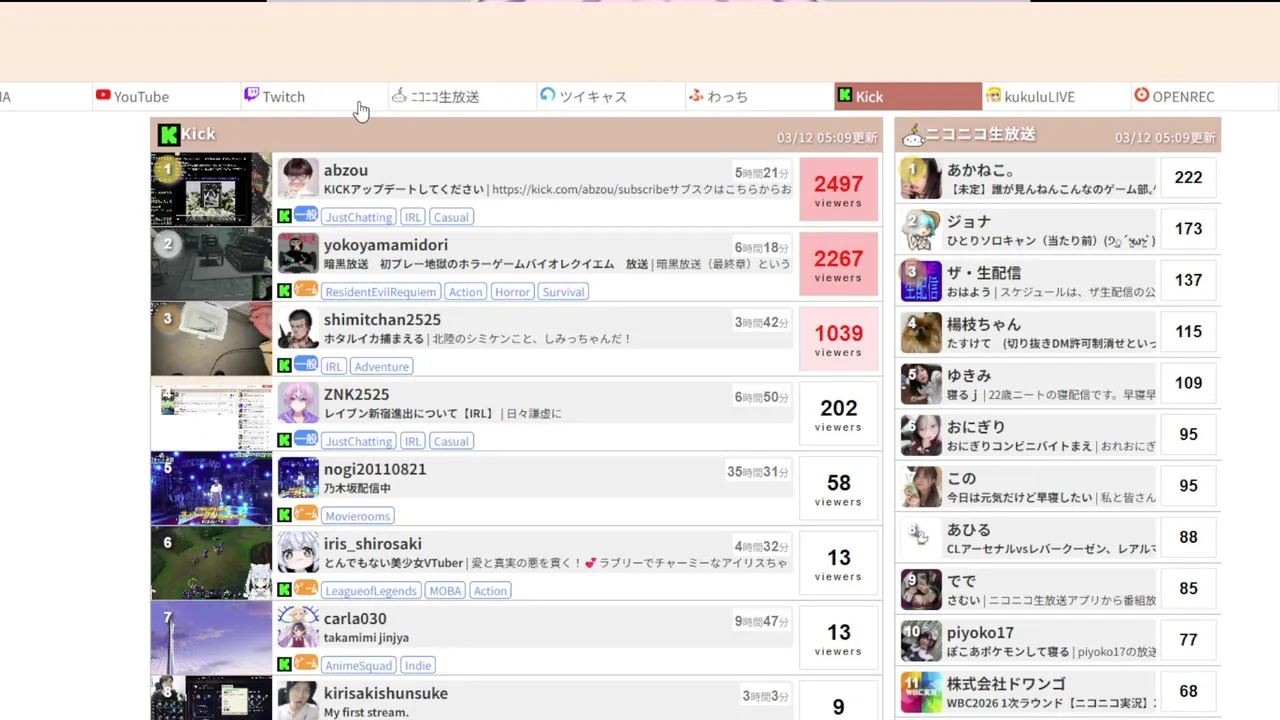
Task: Open the kirisakishunsuke channel link
Action: pos(386,693)
